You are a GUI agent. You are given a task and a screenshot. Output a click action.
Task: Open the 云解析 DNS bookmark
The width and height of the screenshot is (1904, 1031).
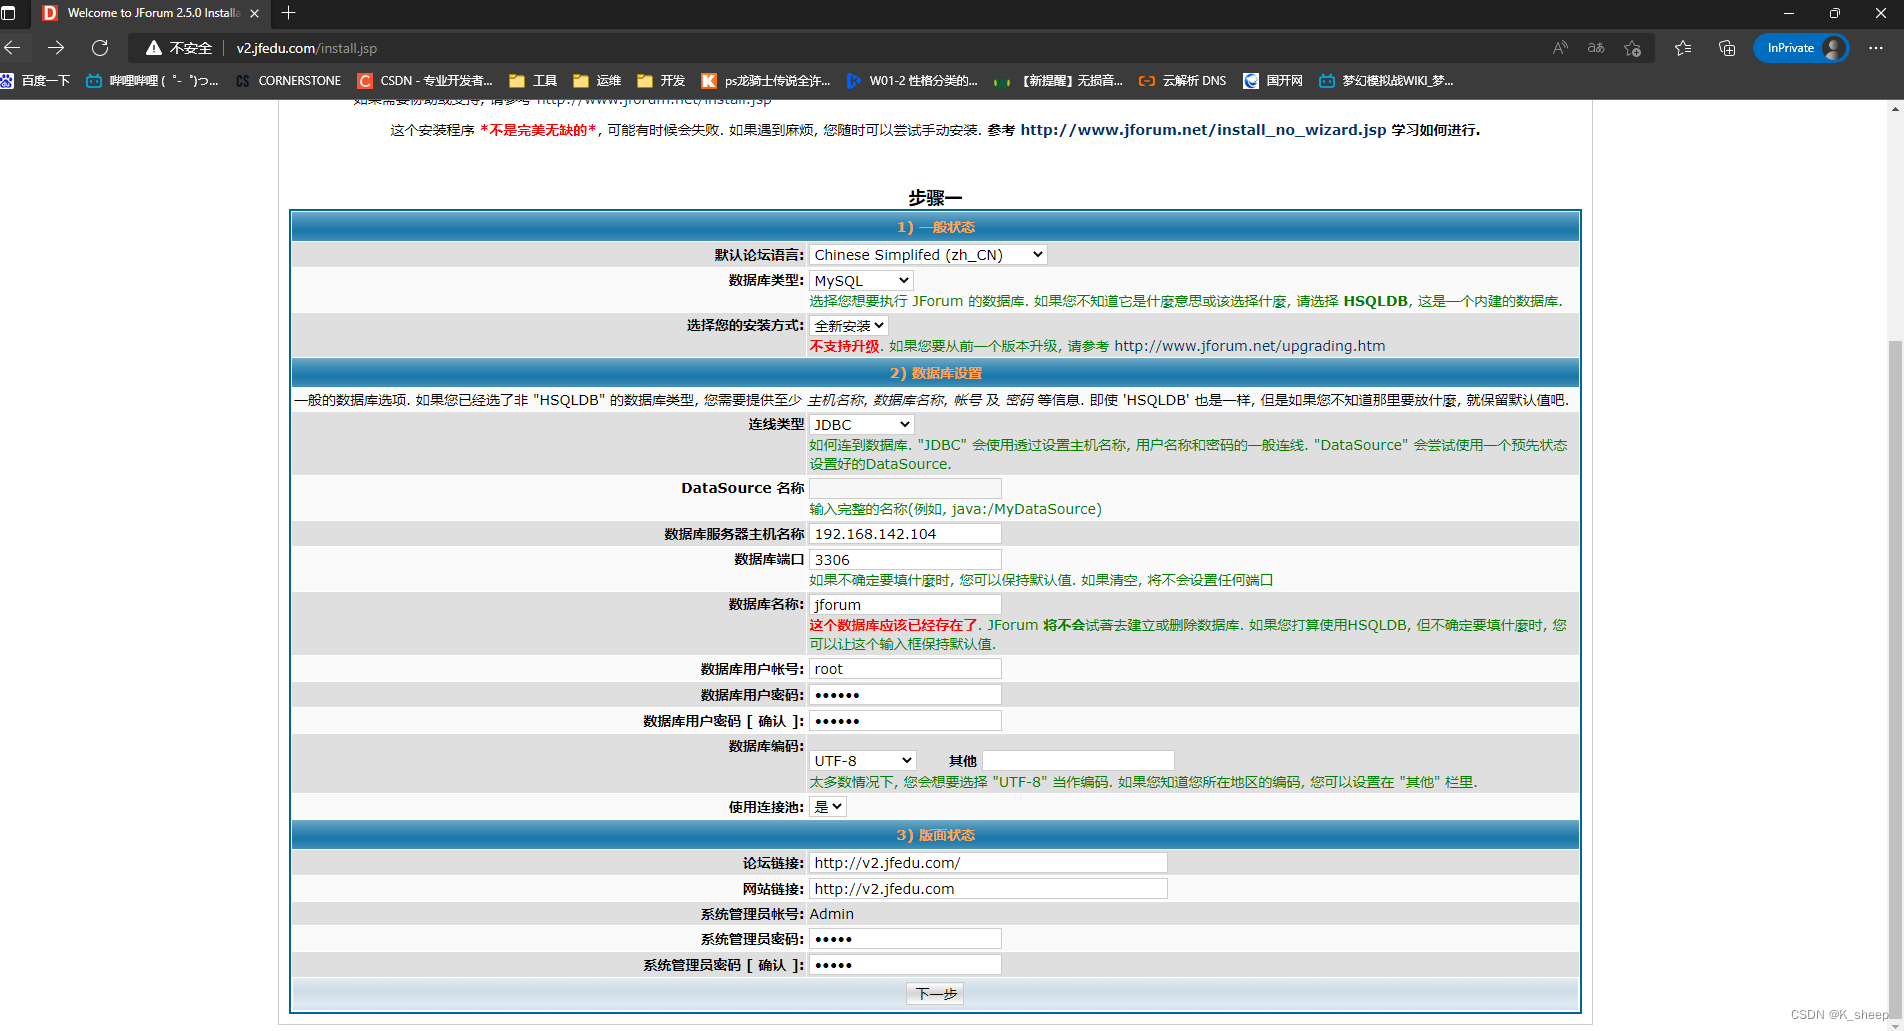tap(1182, 81)
